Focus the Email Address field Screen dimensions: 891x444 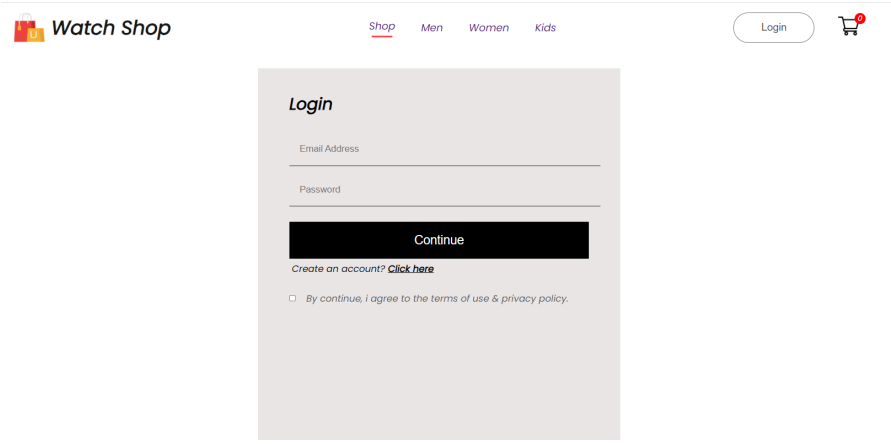pos(444,149)
